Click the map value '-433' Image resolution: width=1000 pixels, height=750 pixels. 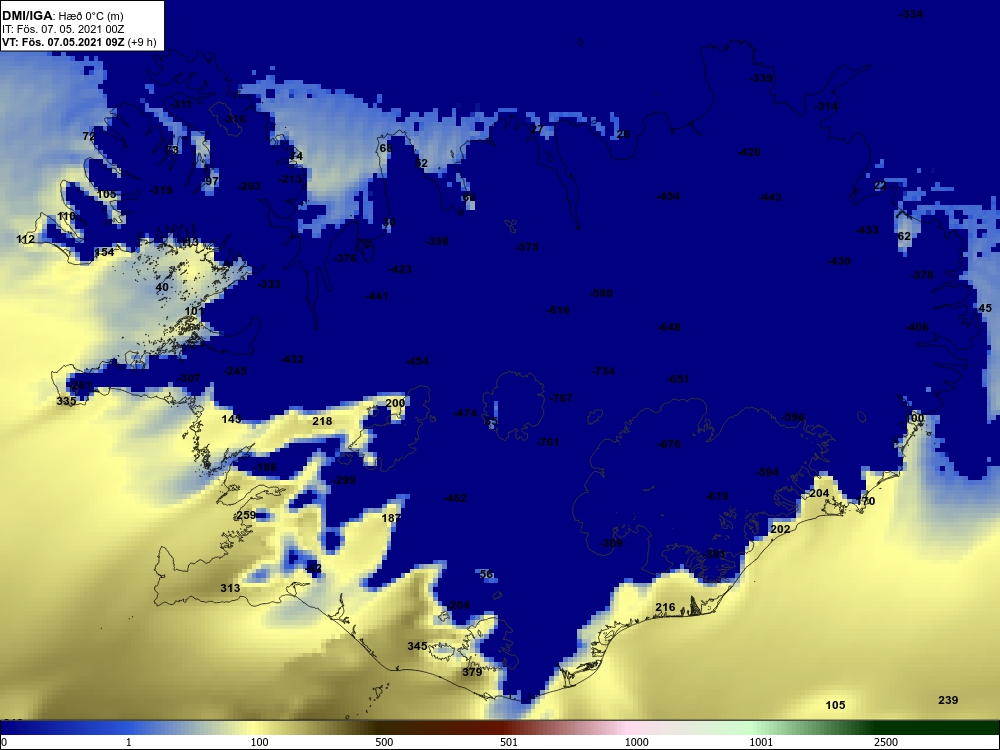coord(867,230)
